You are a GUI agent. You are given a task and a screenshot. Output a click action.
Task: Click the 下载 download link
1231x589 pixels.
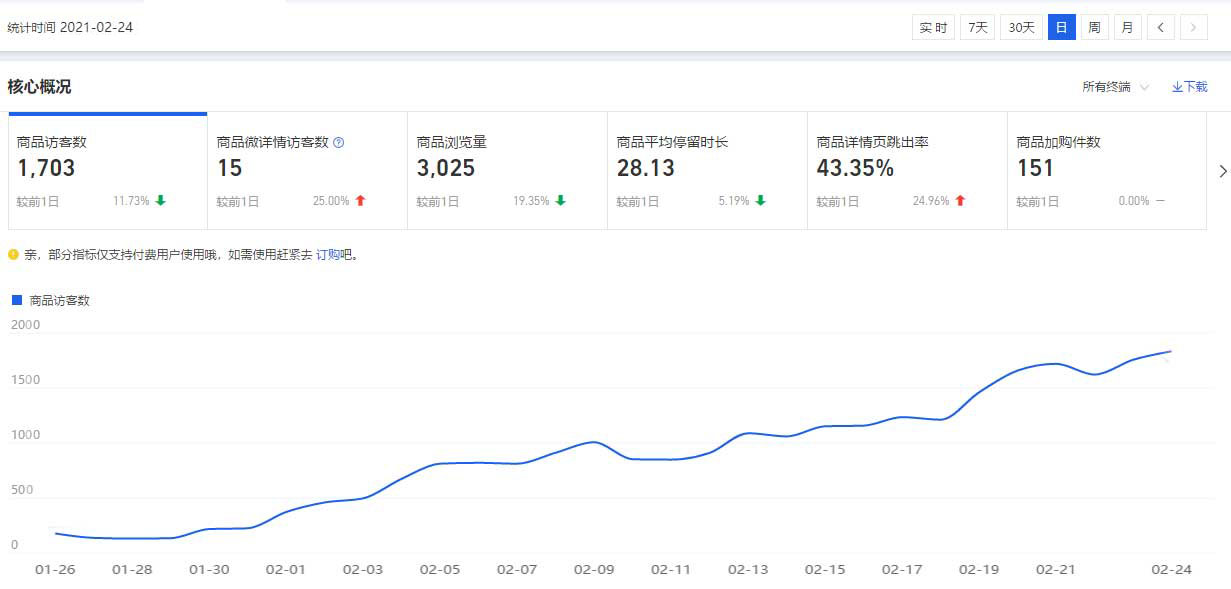[1190, 87]
